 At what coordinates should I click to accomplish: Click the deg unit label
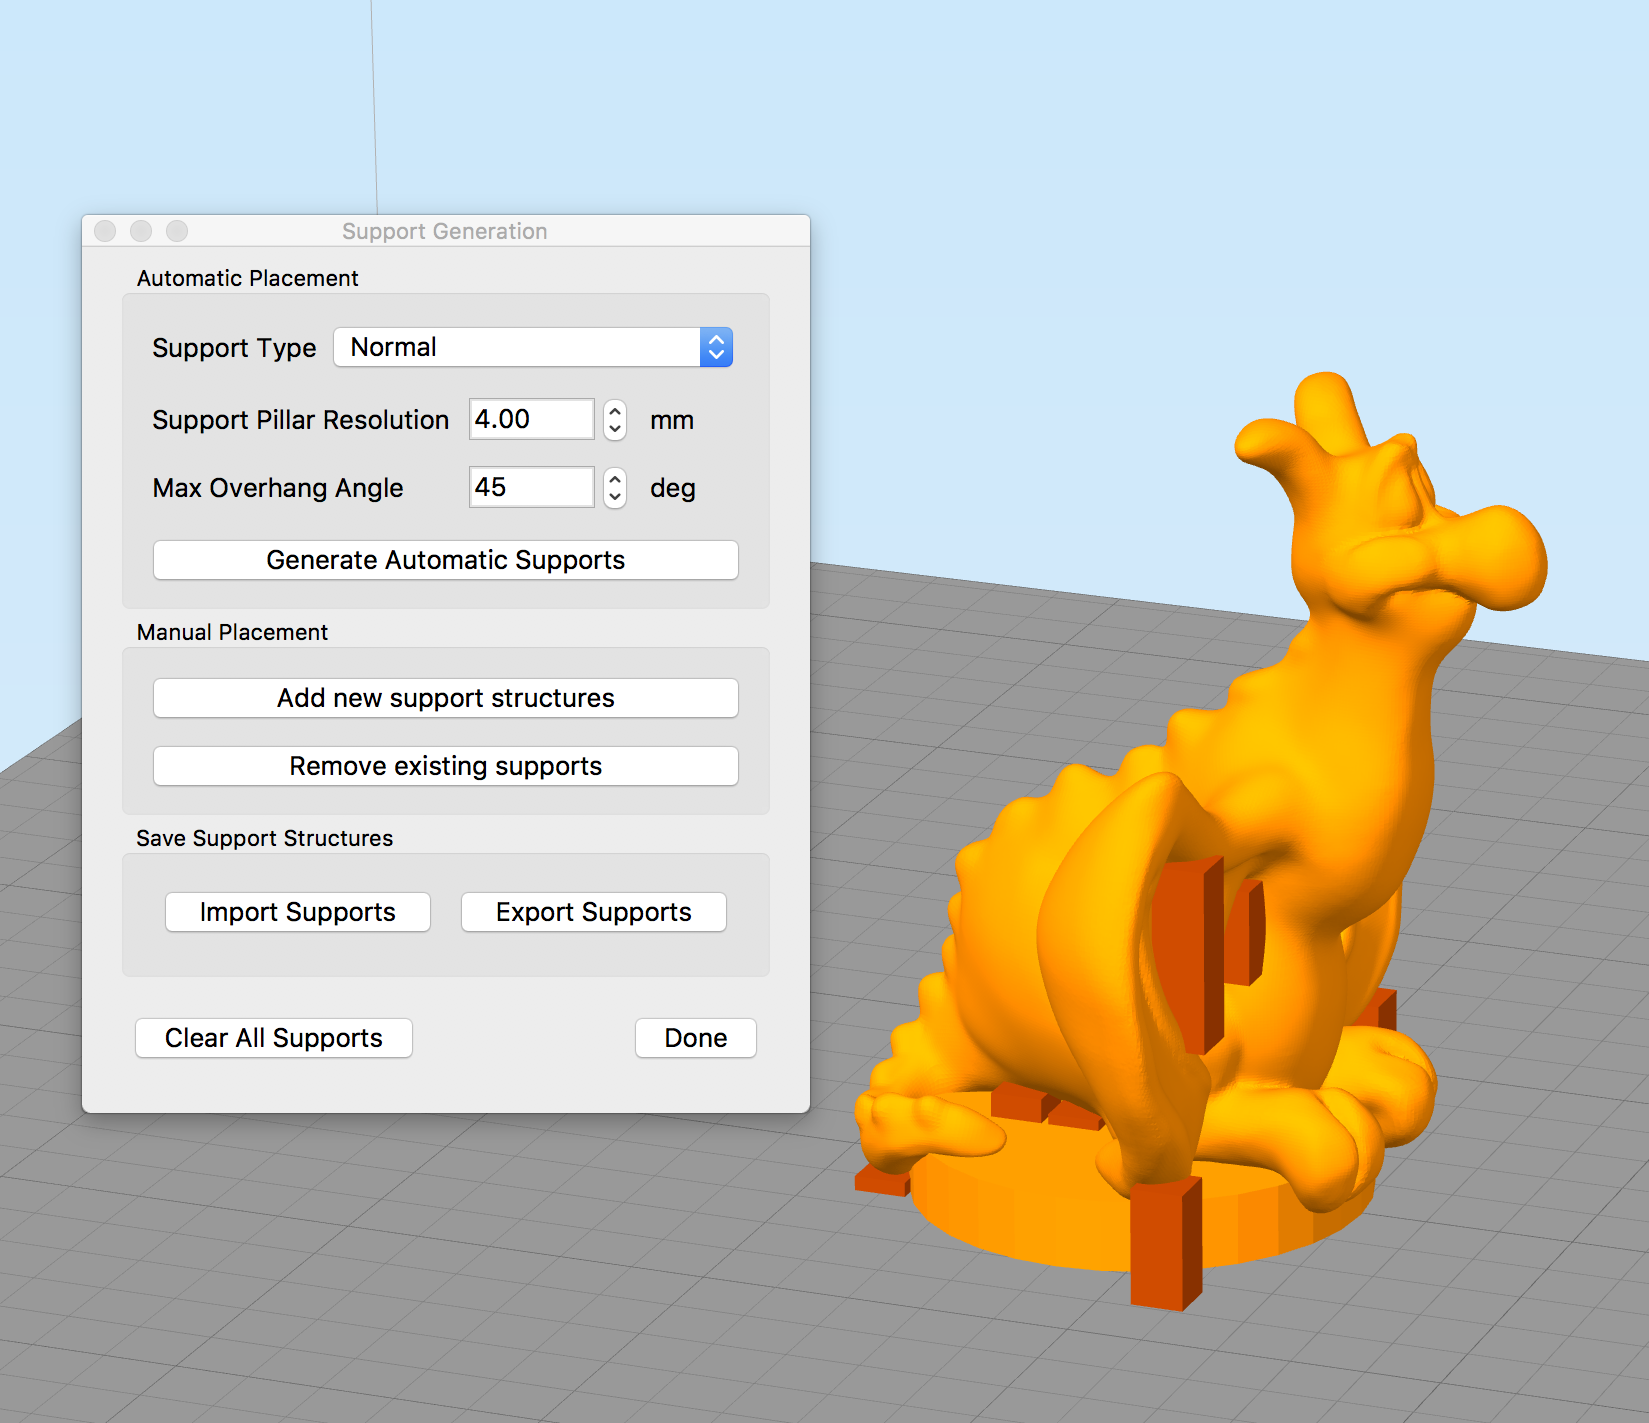tap(673, 489)
